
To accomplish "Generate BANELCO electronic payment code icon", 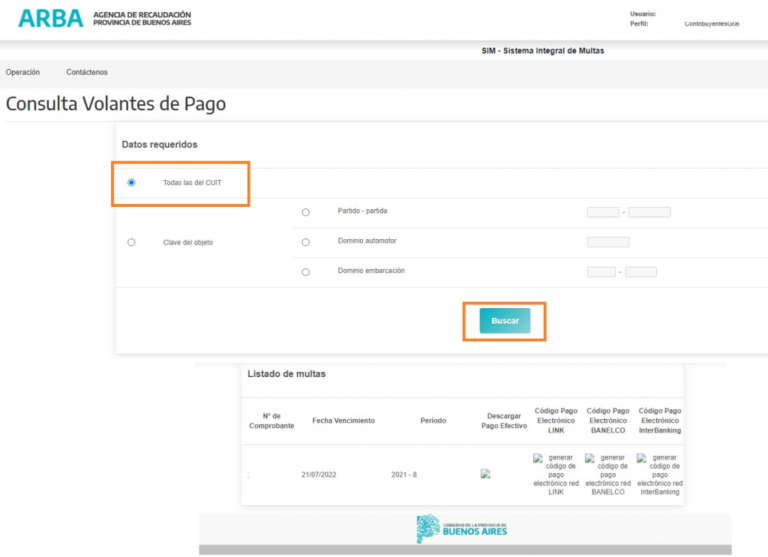I will tap(590, 459).
